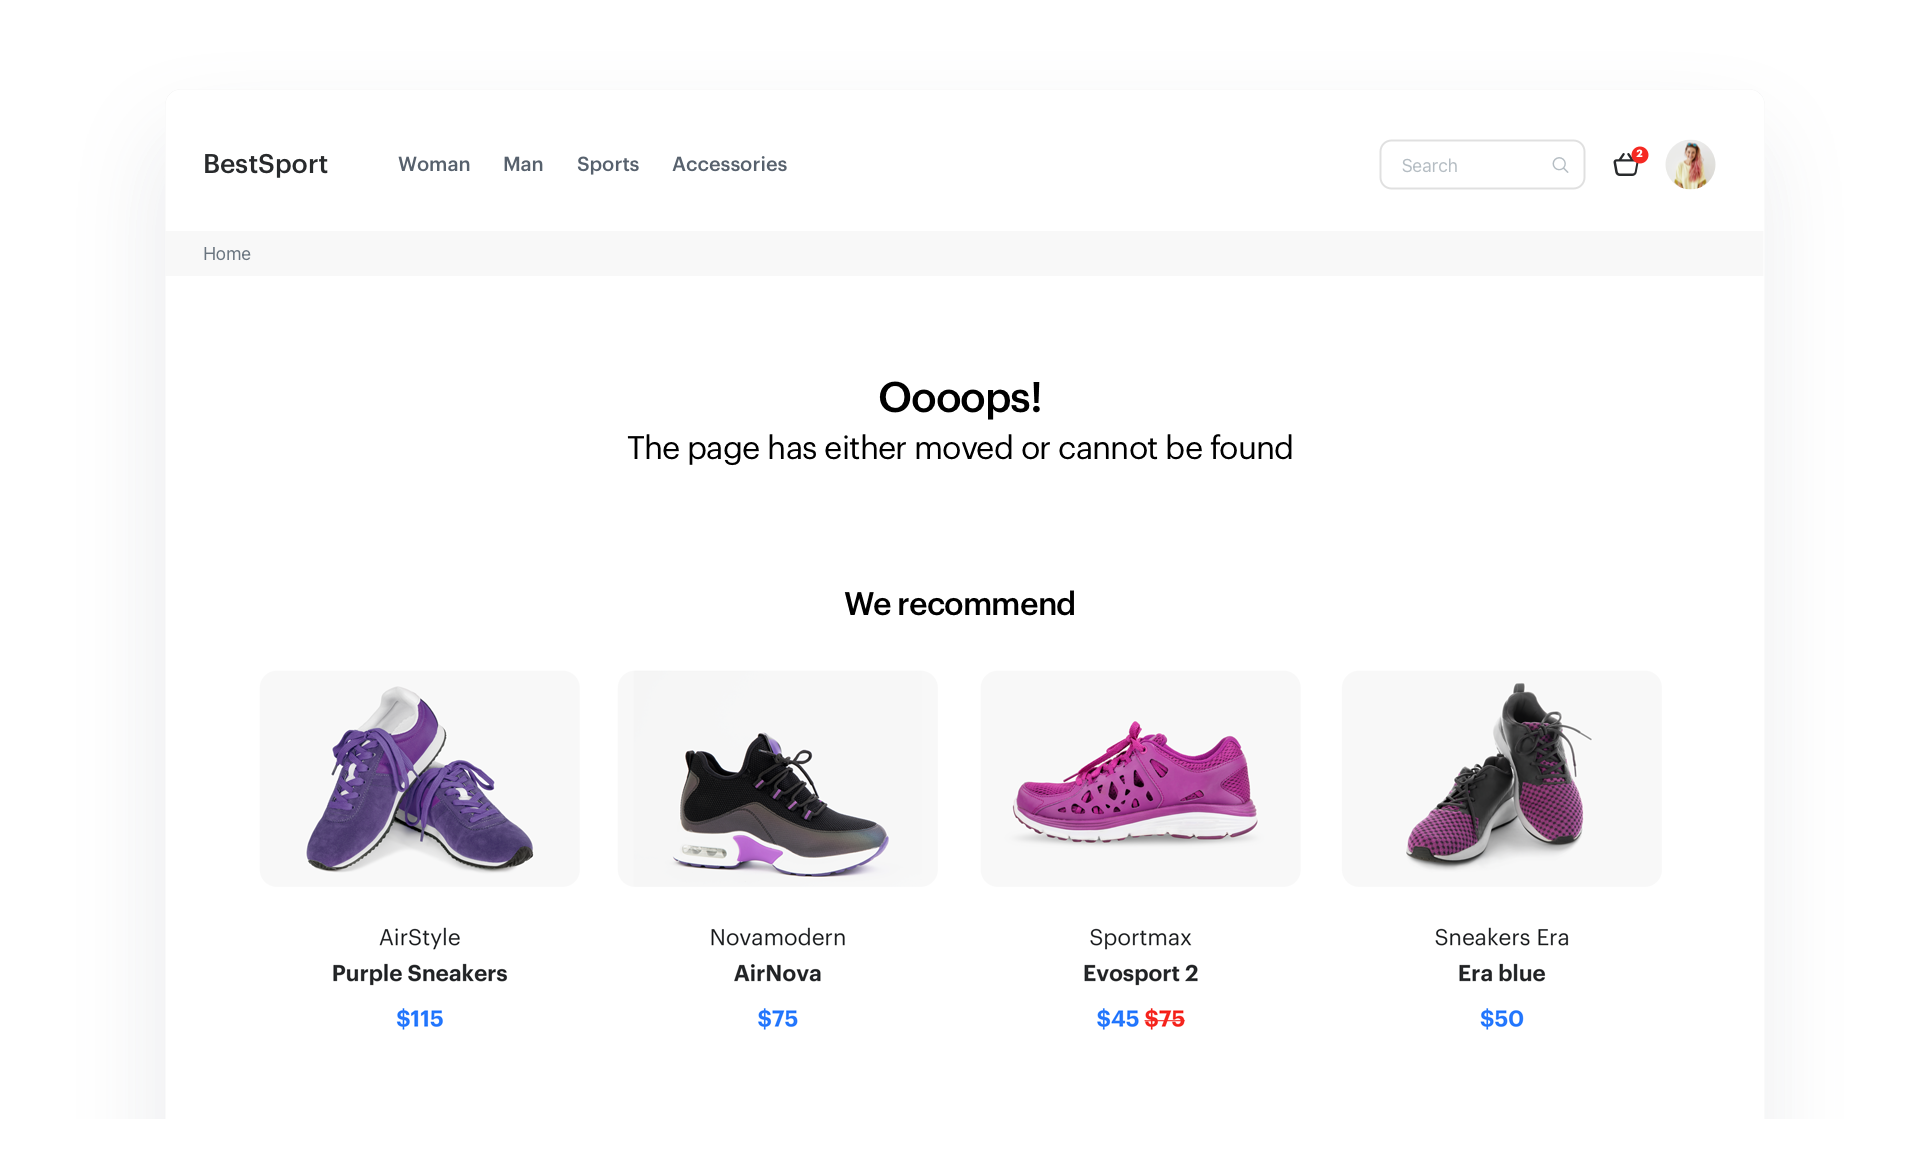Image resolution: width=1920 pixels, height=1156 pixels.
Task: View the Purple Sneakers product image
Action: tap(419, 779)
